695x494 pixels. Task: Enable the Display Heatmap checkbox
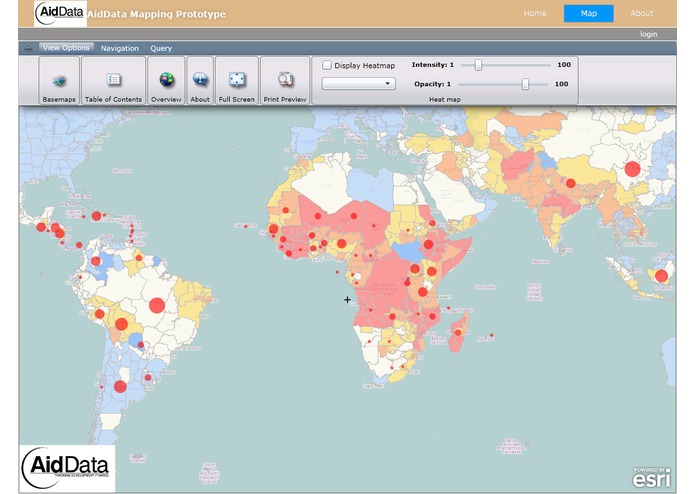(x=327, y=65)
